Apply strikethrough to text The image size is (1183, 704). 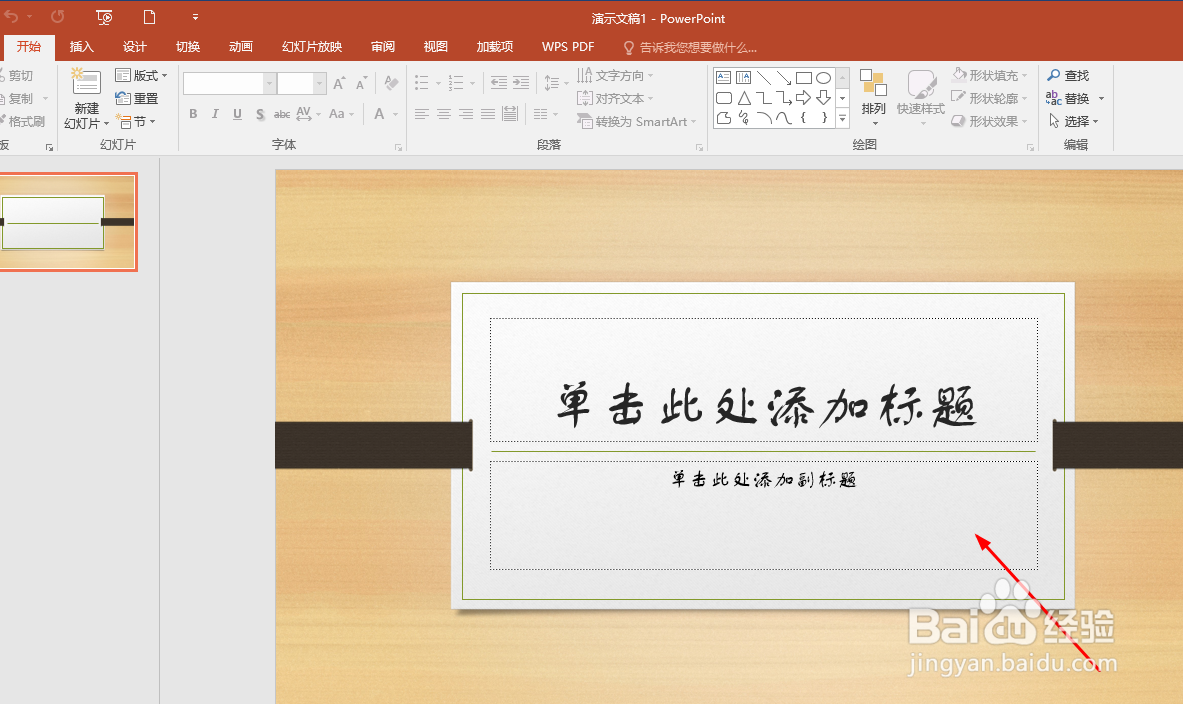pyautogui.click(x=259, y=114)
